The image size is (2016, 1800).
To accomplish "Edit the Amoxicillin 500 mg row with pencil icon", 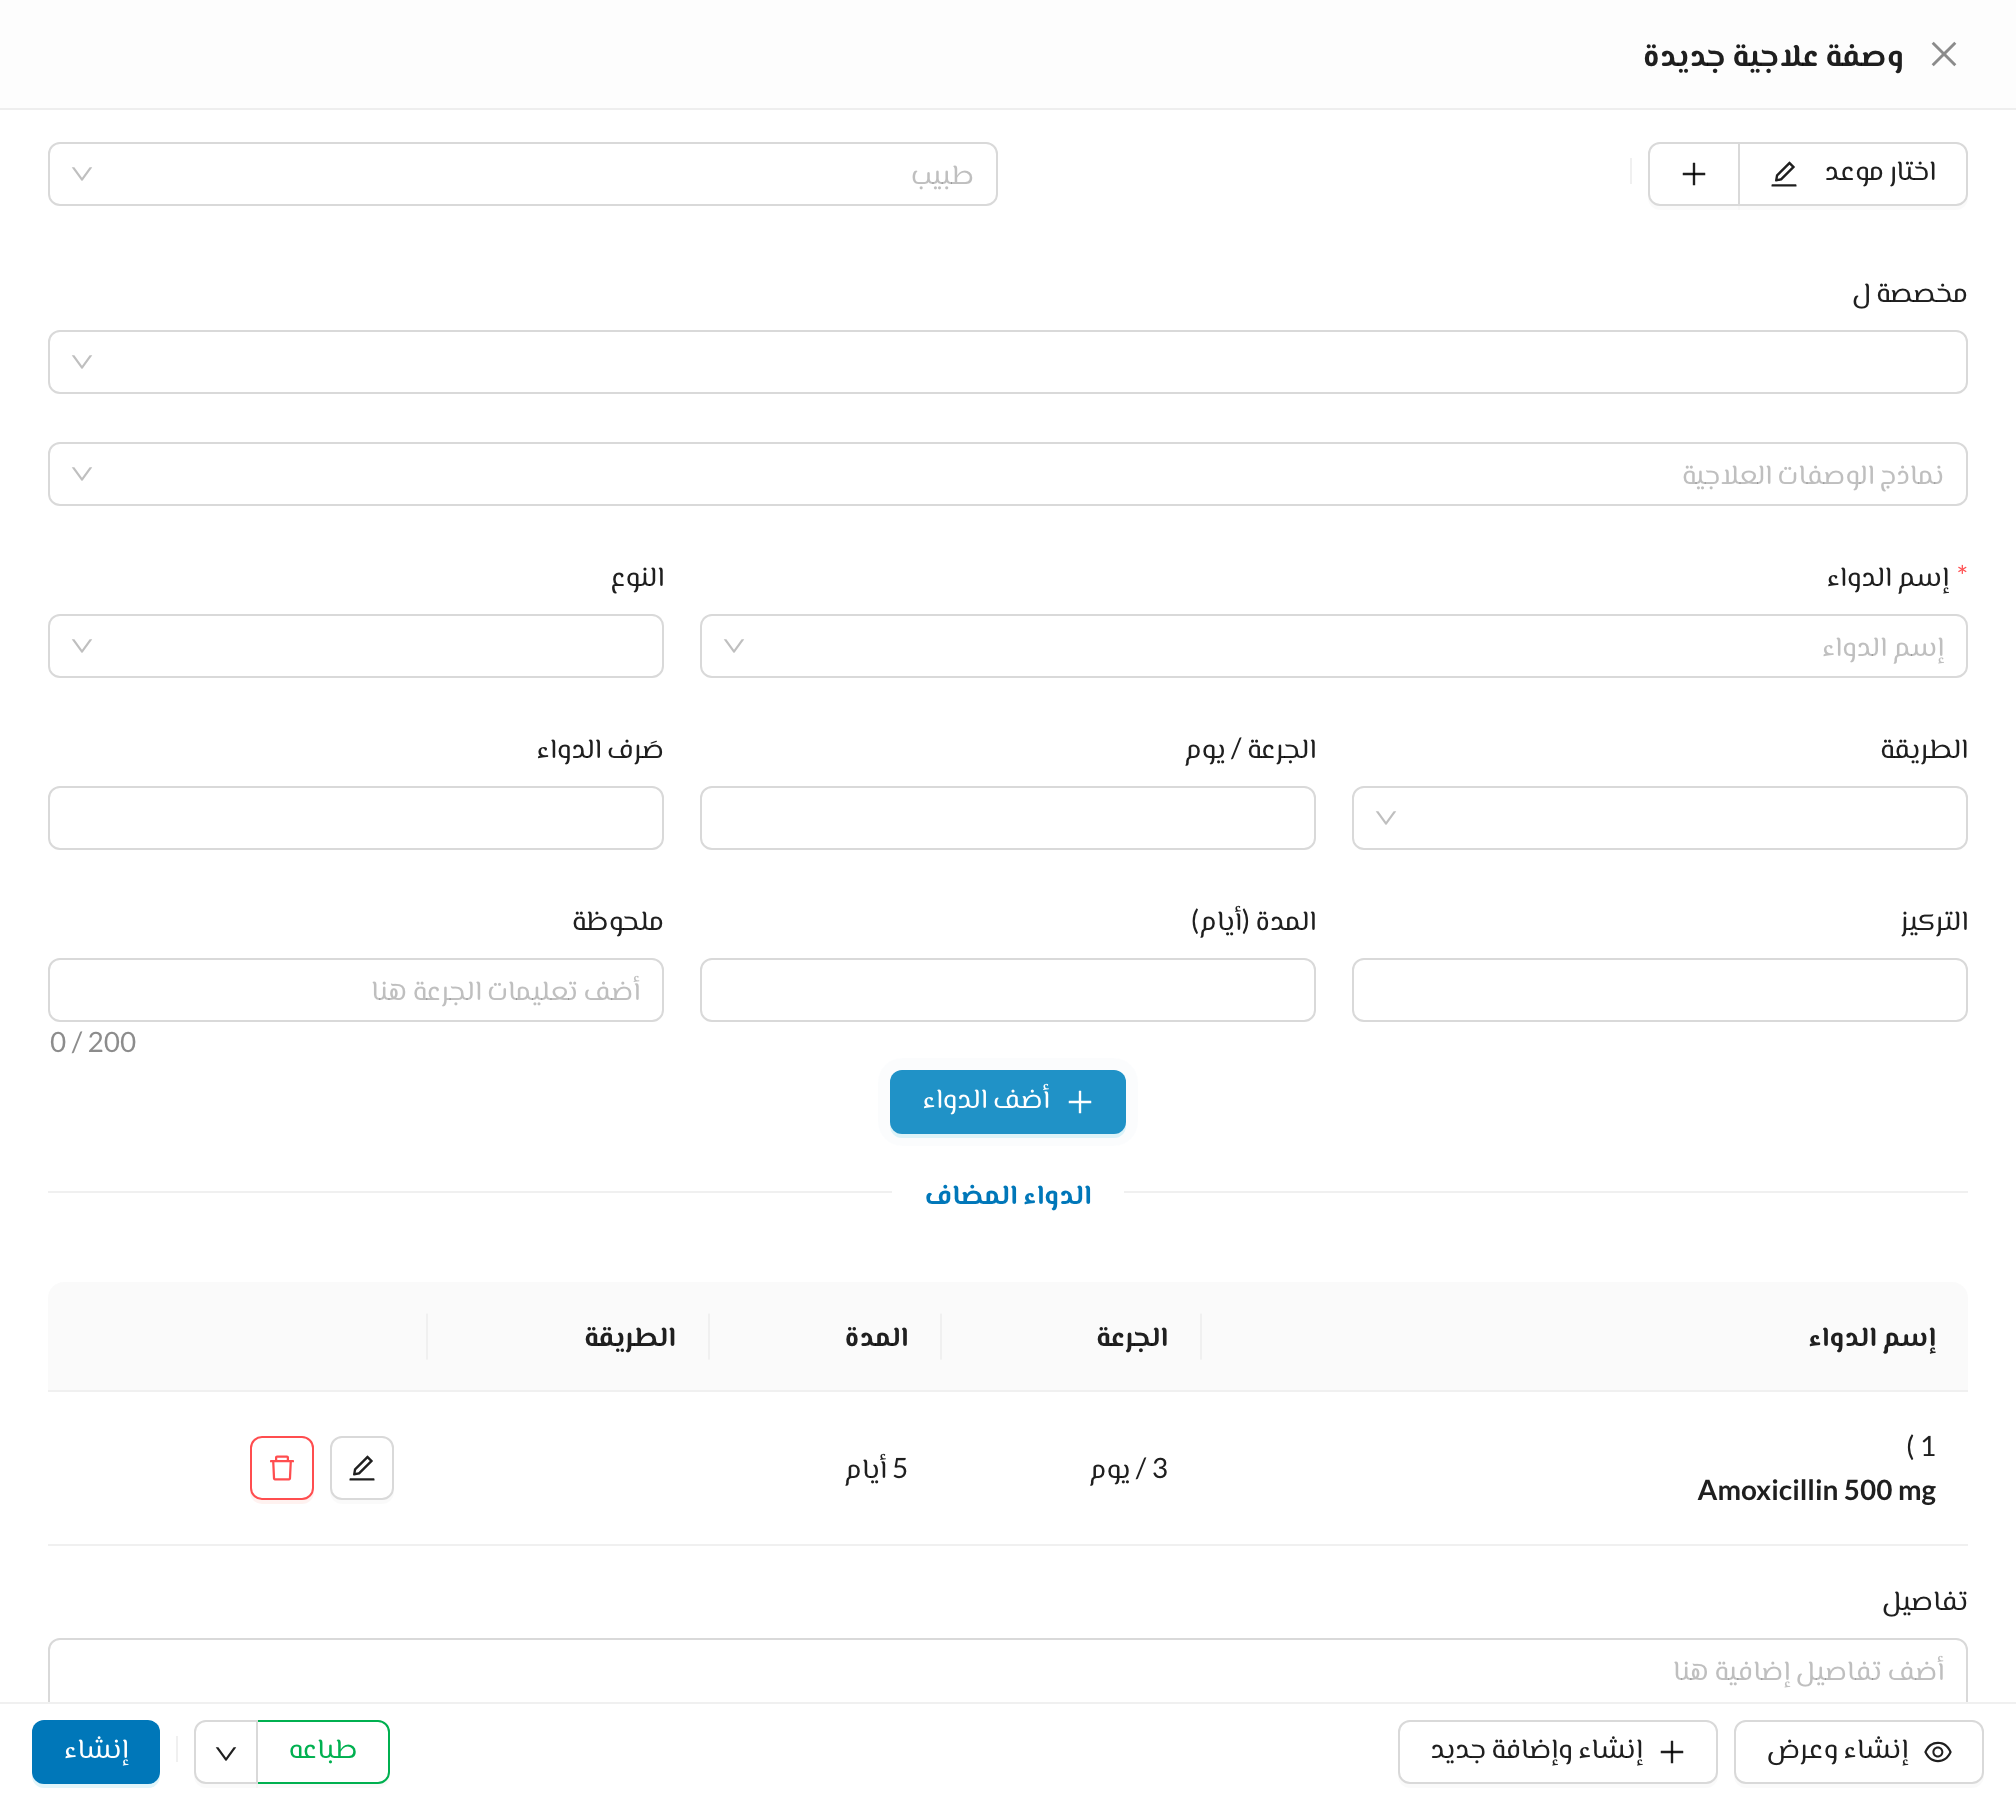I will [x=362, y=1468].
